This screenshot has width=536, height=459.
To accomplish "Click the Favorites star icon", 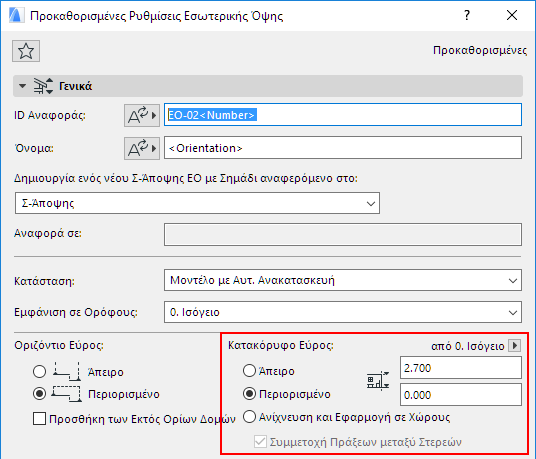I will [26, 51].
